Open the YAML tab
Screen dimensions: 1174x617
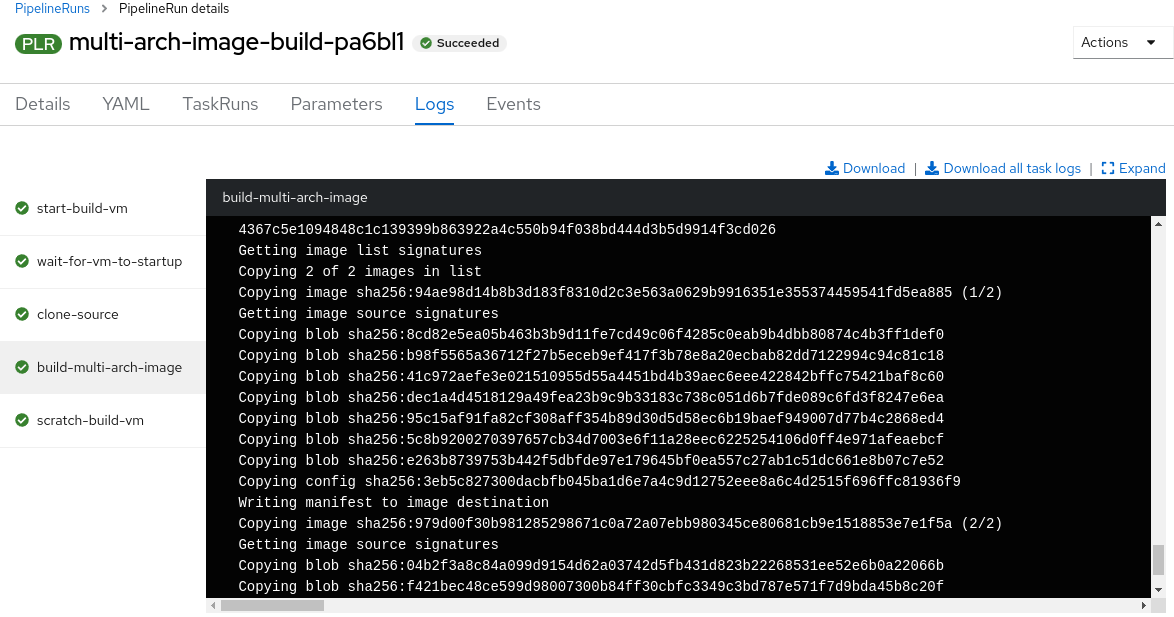(125, 104)
